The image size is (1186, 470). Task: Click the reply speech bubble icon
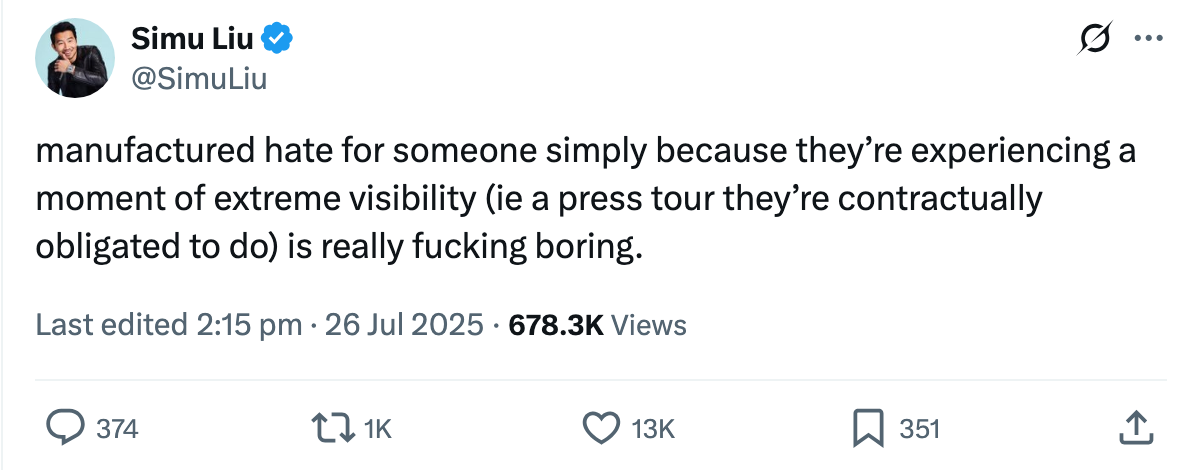click(x=66, y=429)
